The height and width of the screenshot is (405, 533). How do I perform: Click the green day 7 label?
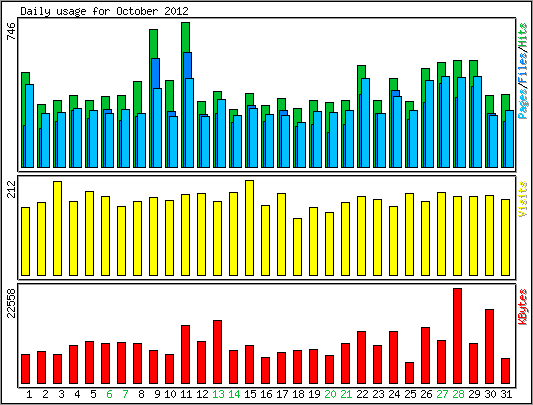(125, 394)
